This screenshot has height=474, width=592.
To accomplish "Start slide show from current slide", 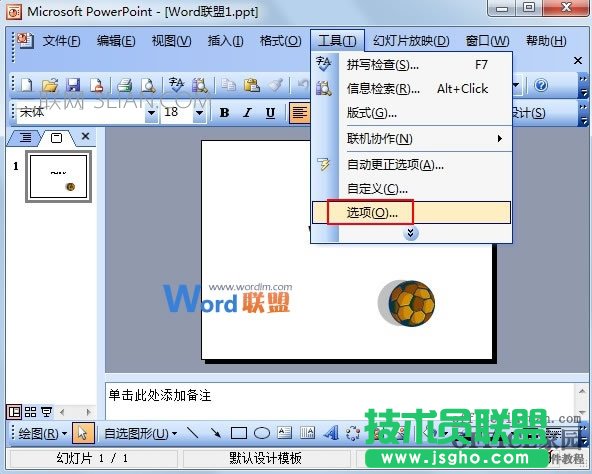I will (x=46, y=412).
